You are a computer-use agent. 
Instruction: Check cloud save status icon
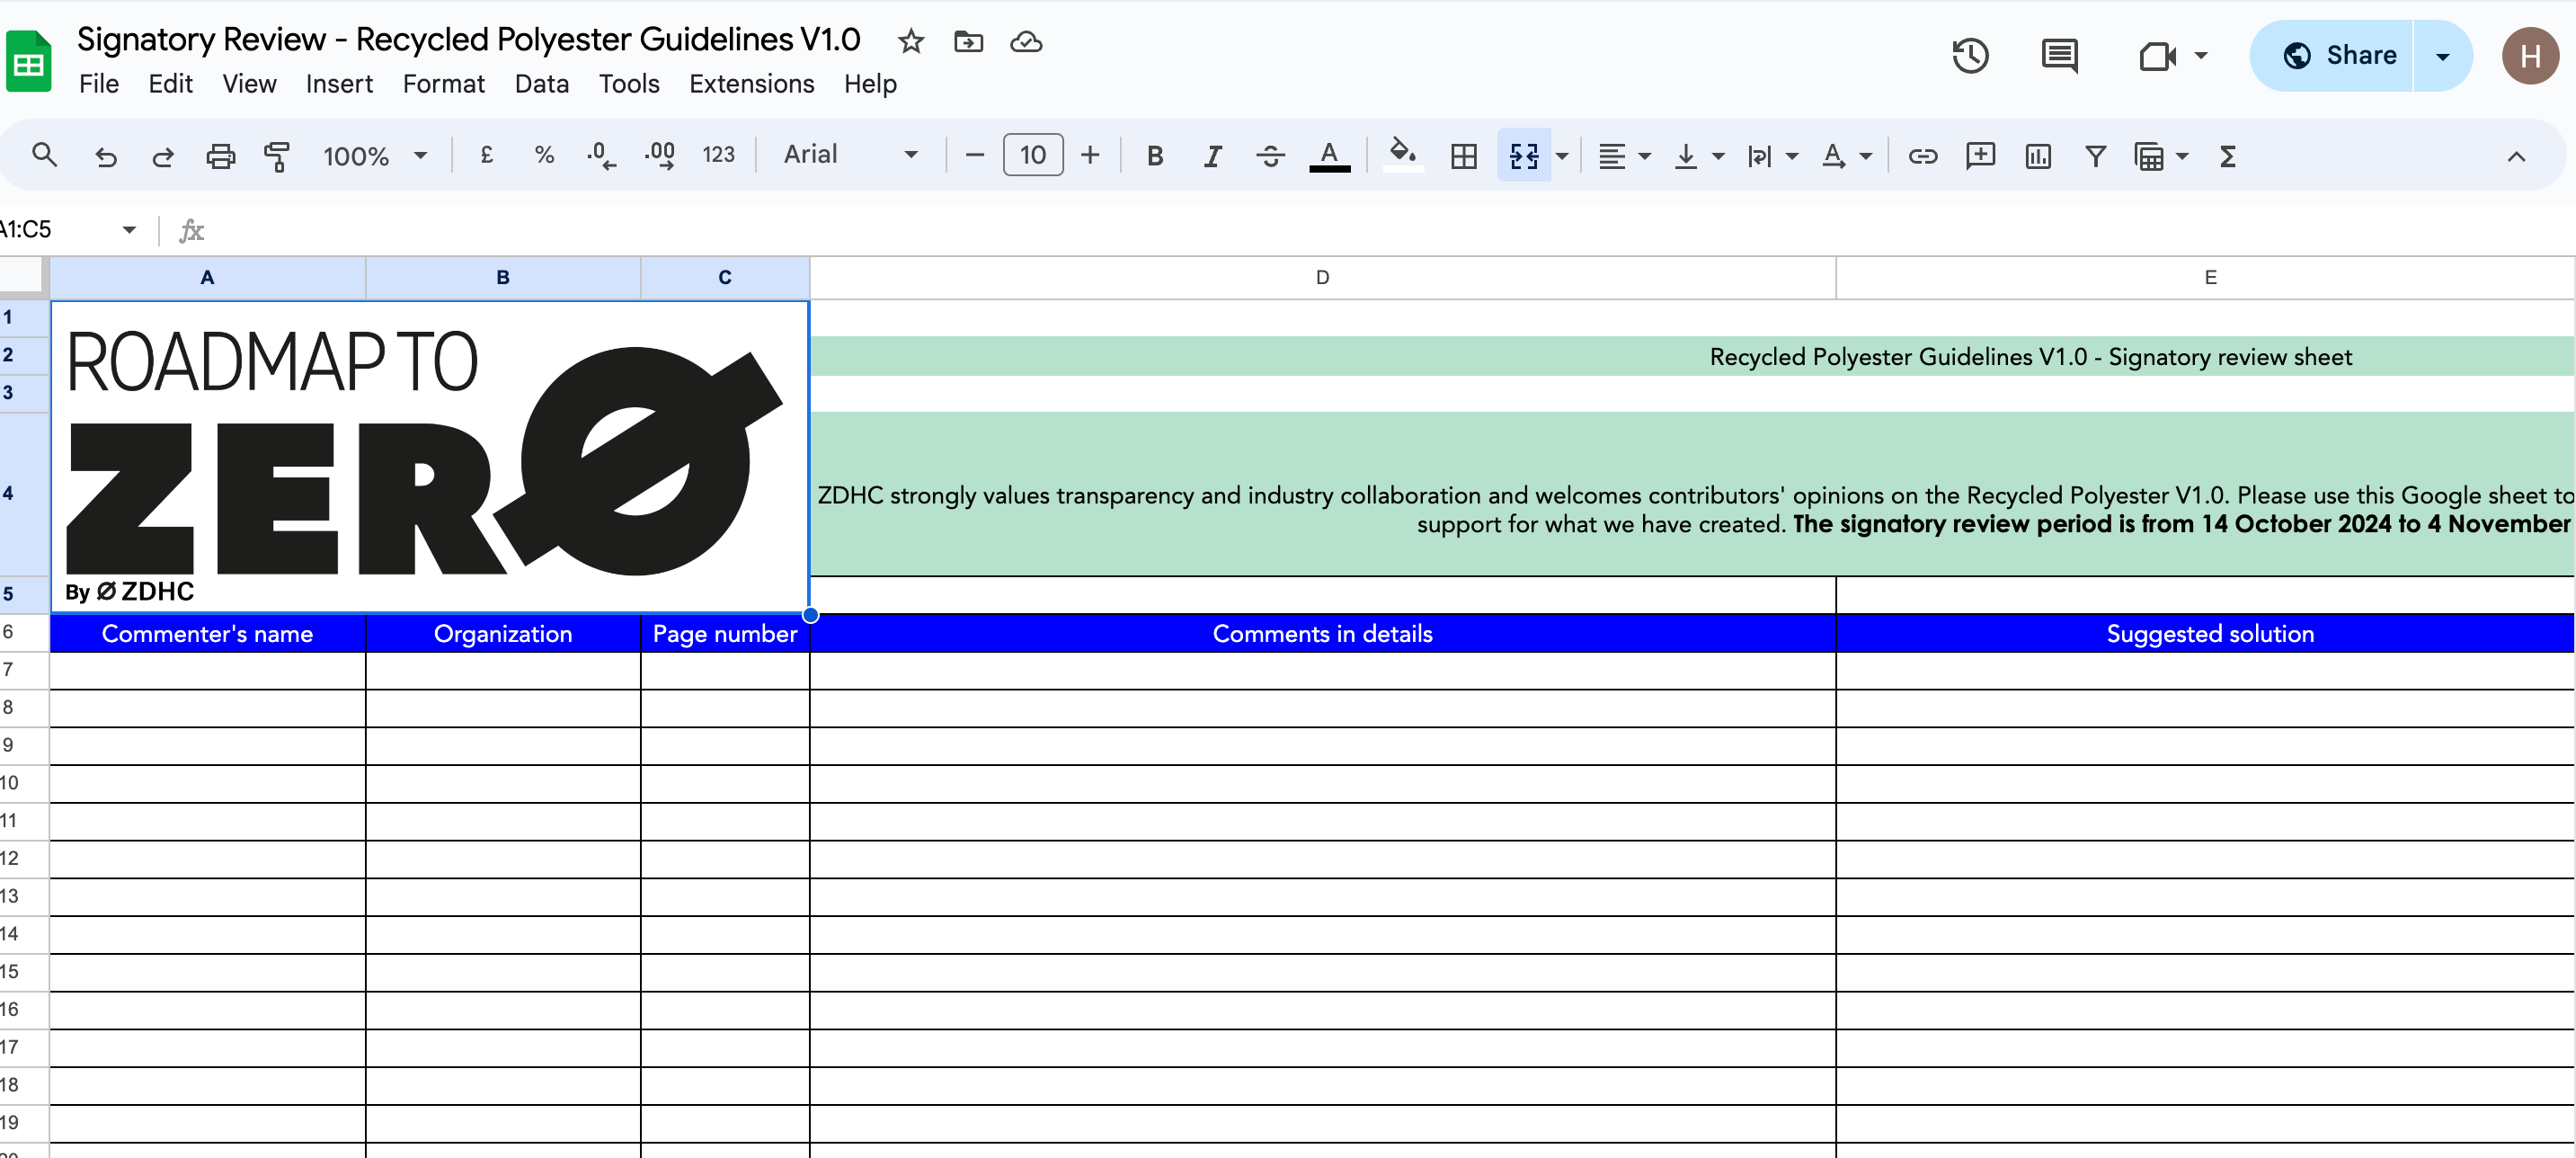coord(1026,41)
